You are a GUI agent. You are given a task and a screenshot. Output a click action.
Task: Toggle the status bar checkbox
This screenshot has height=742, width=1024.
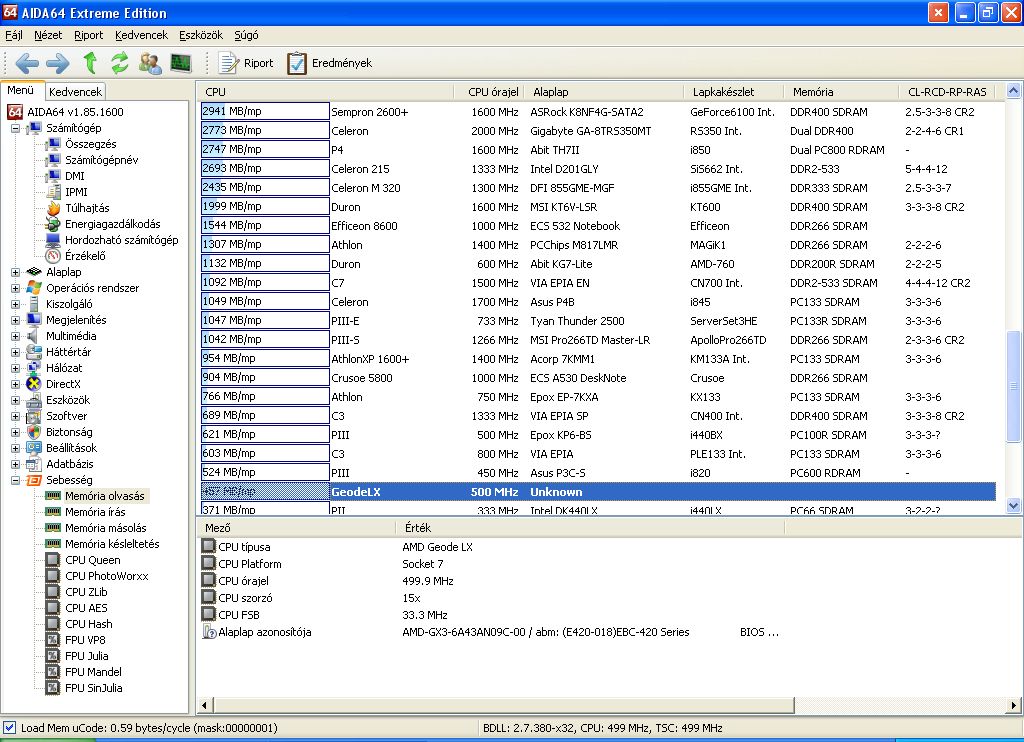click(x=10, y=728)
